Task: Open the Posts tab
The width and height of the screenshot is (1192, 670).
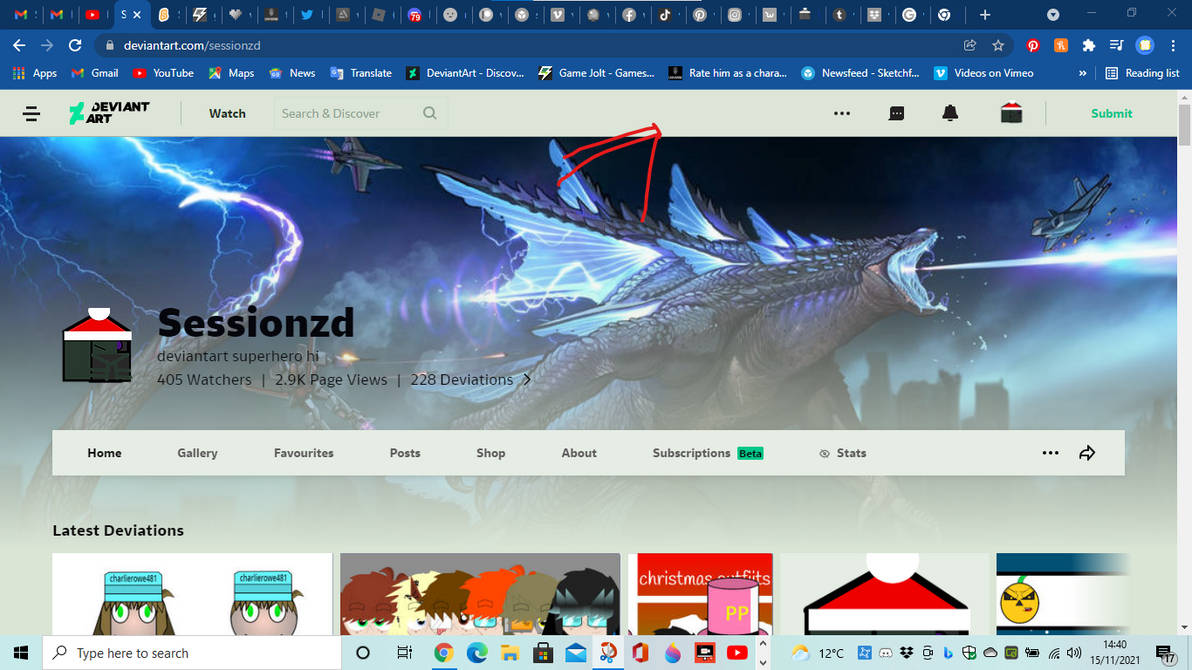Action: pos(404,453)
